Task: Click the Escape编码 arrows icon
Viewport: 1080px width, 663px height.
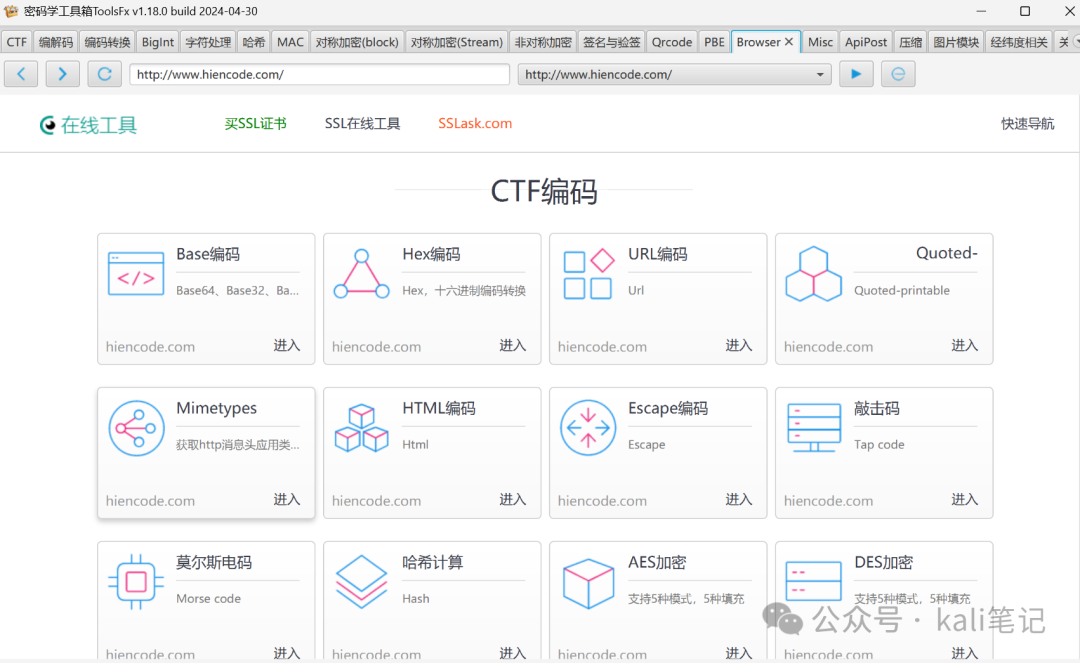Action: (x=587, y=427)
